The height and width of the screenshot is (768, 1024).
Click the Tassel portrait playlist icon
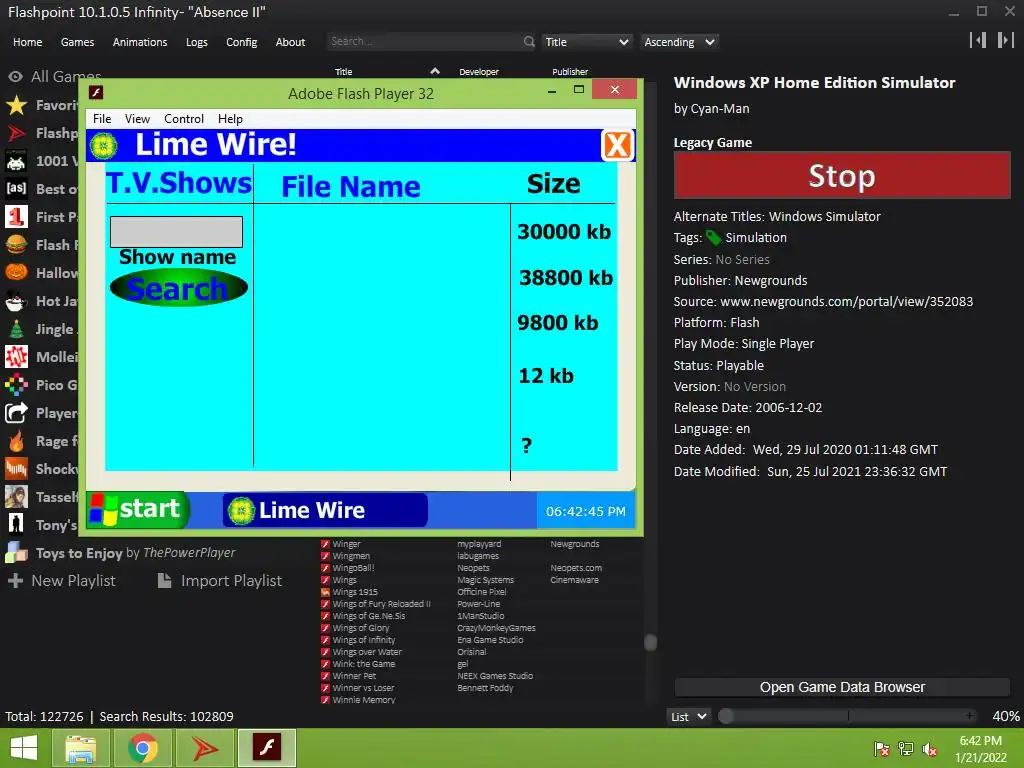(16, 498)
